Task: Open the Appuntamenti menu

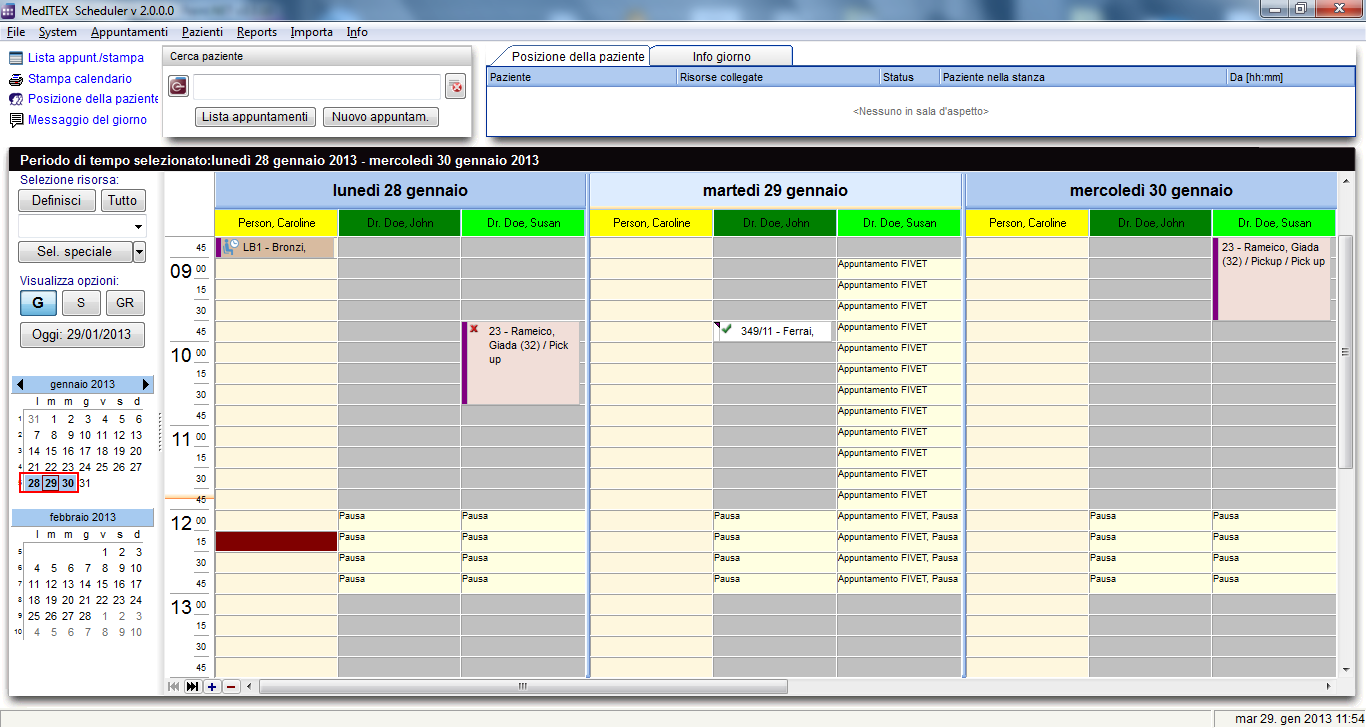Action: 129,32
